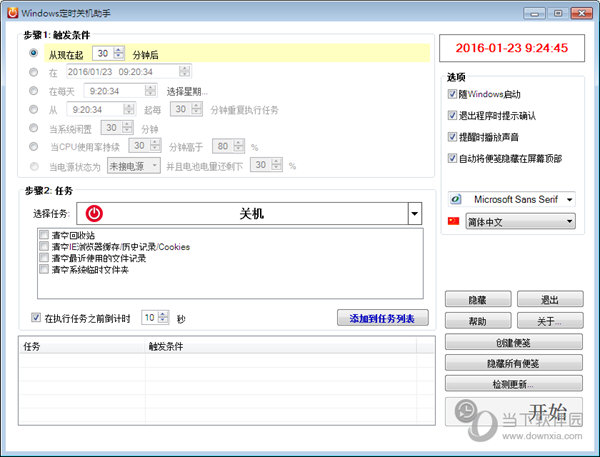Click the 检测更新... button
The width and height of the screenshot is (600, 457).
pos(514,384)
